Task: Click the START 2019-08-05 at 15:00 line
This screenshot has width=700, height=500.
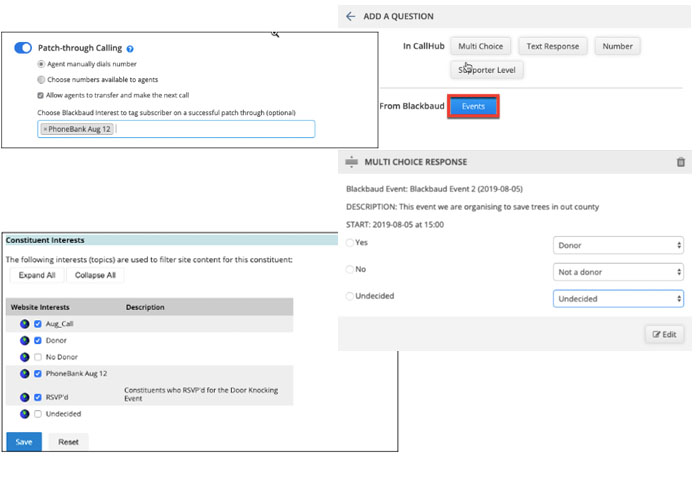Action: [395, 225]
